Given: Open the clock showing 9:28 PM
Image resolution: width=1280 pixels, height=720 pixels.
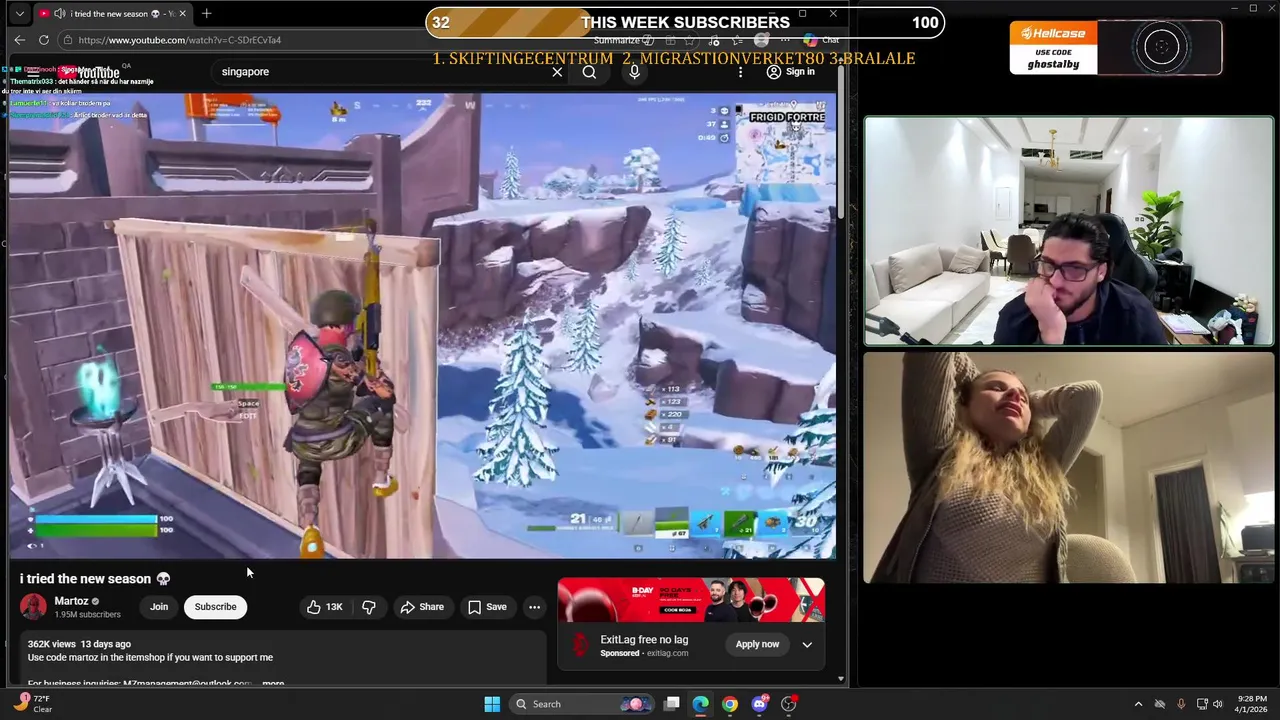Looking at the screenshot, I should (1251, 704).
